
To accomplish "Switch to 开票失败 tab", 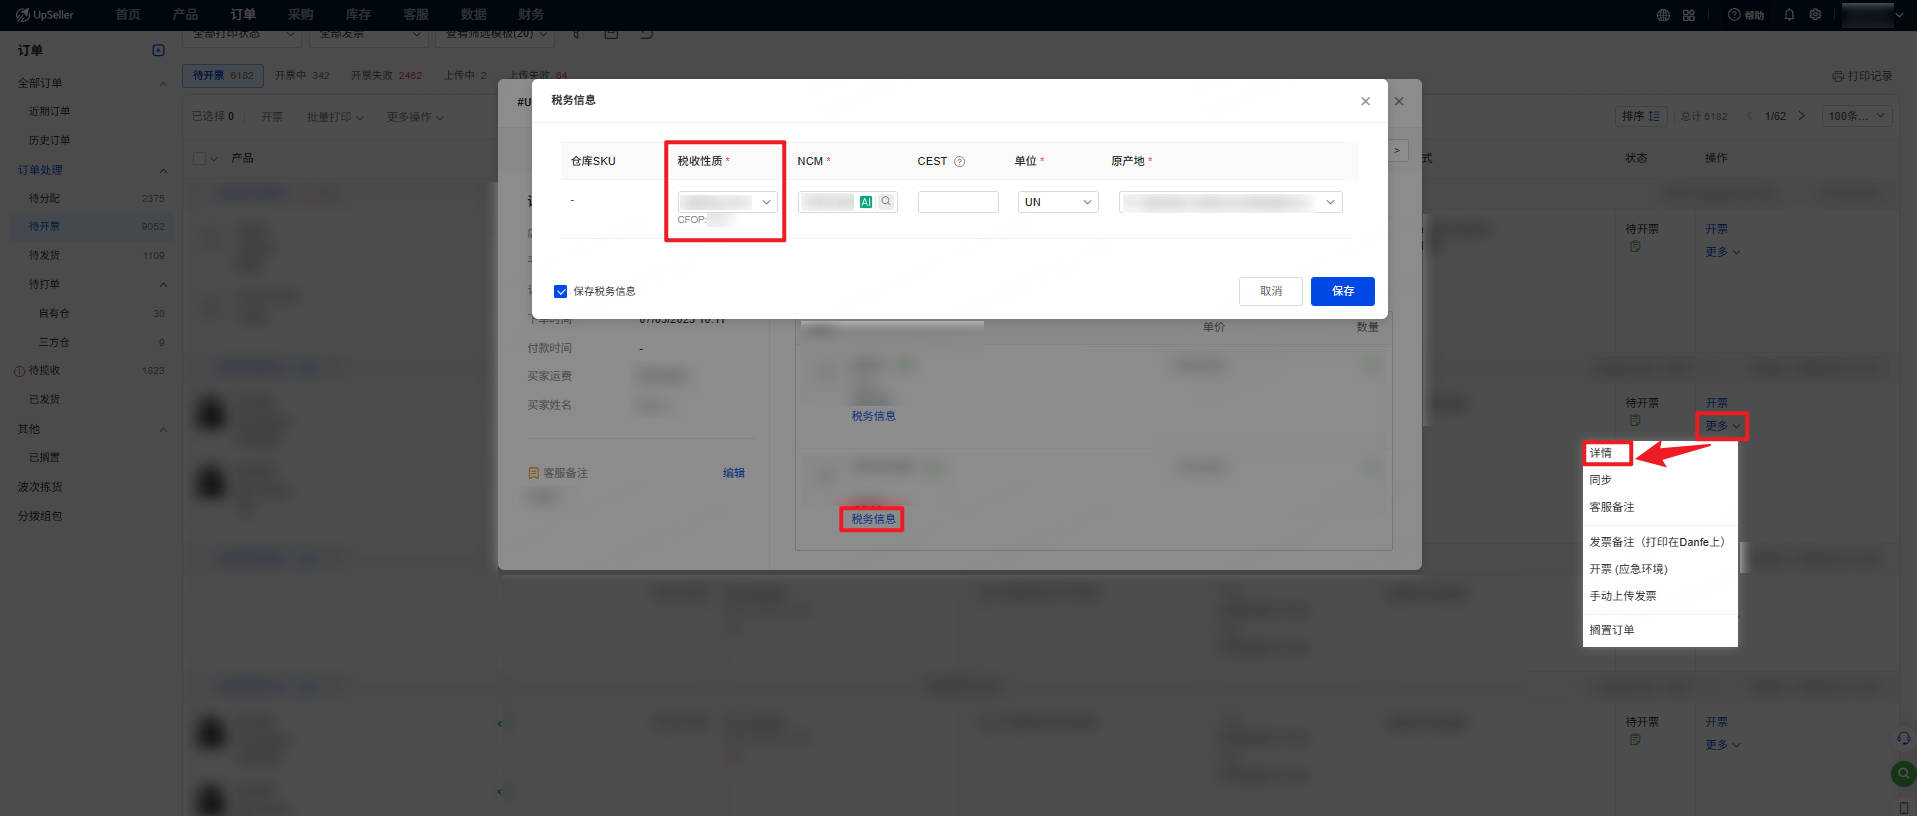I will coord(386,76).
